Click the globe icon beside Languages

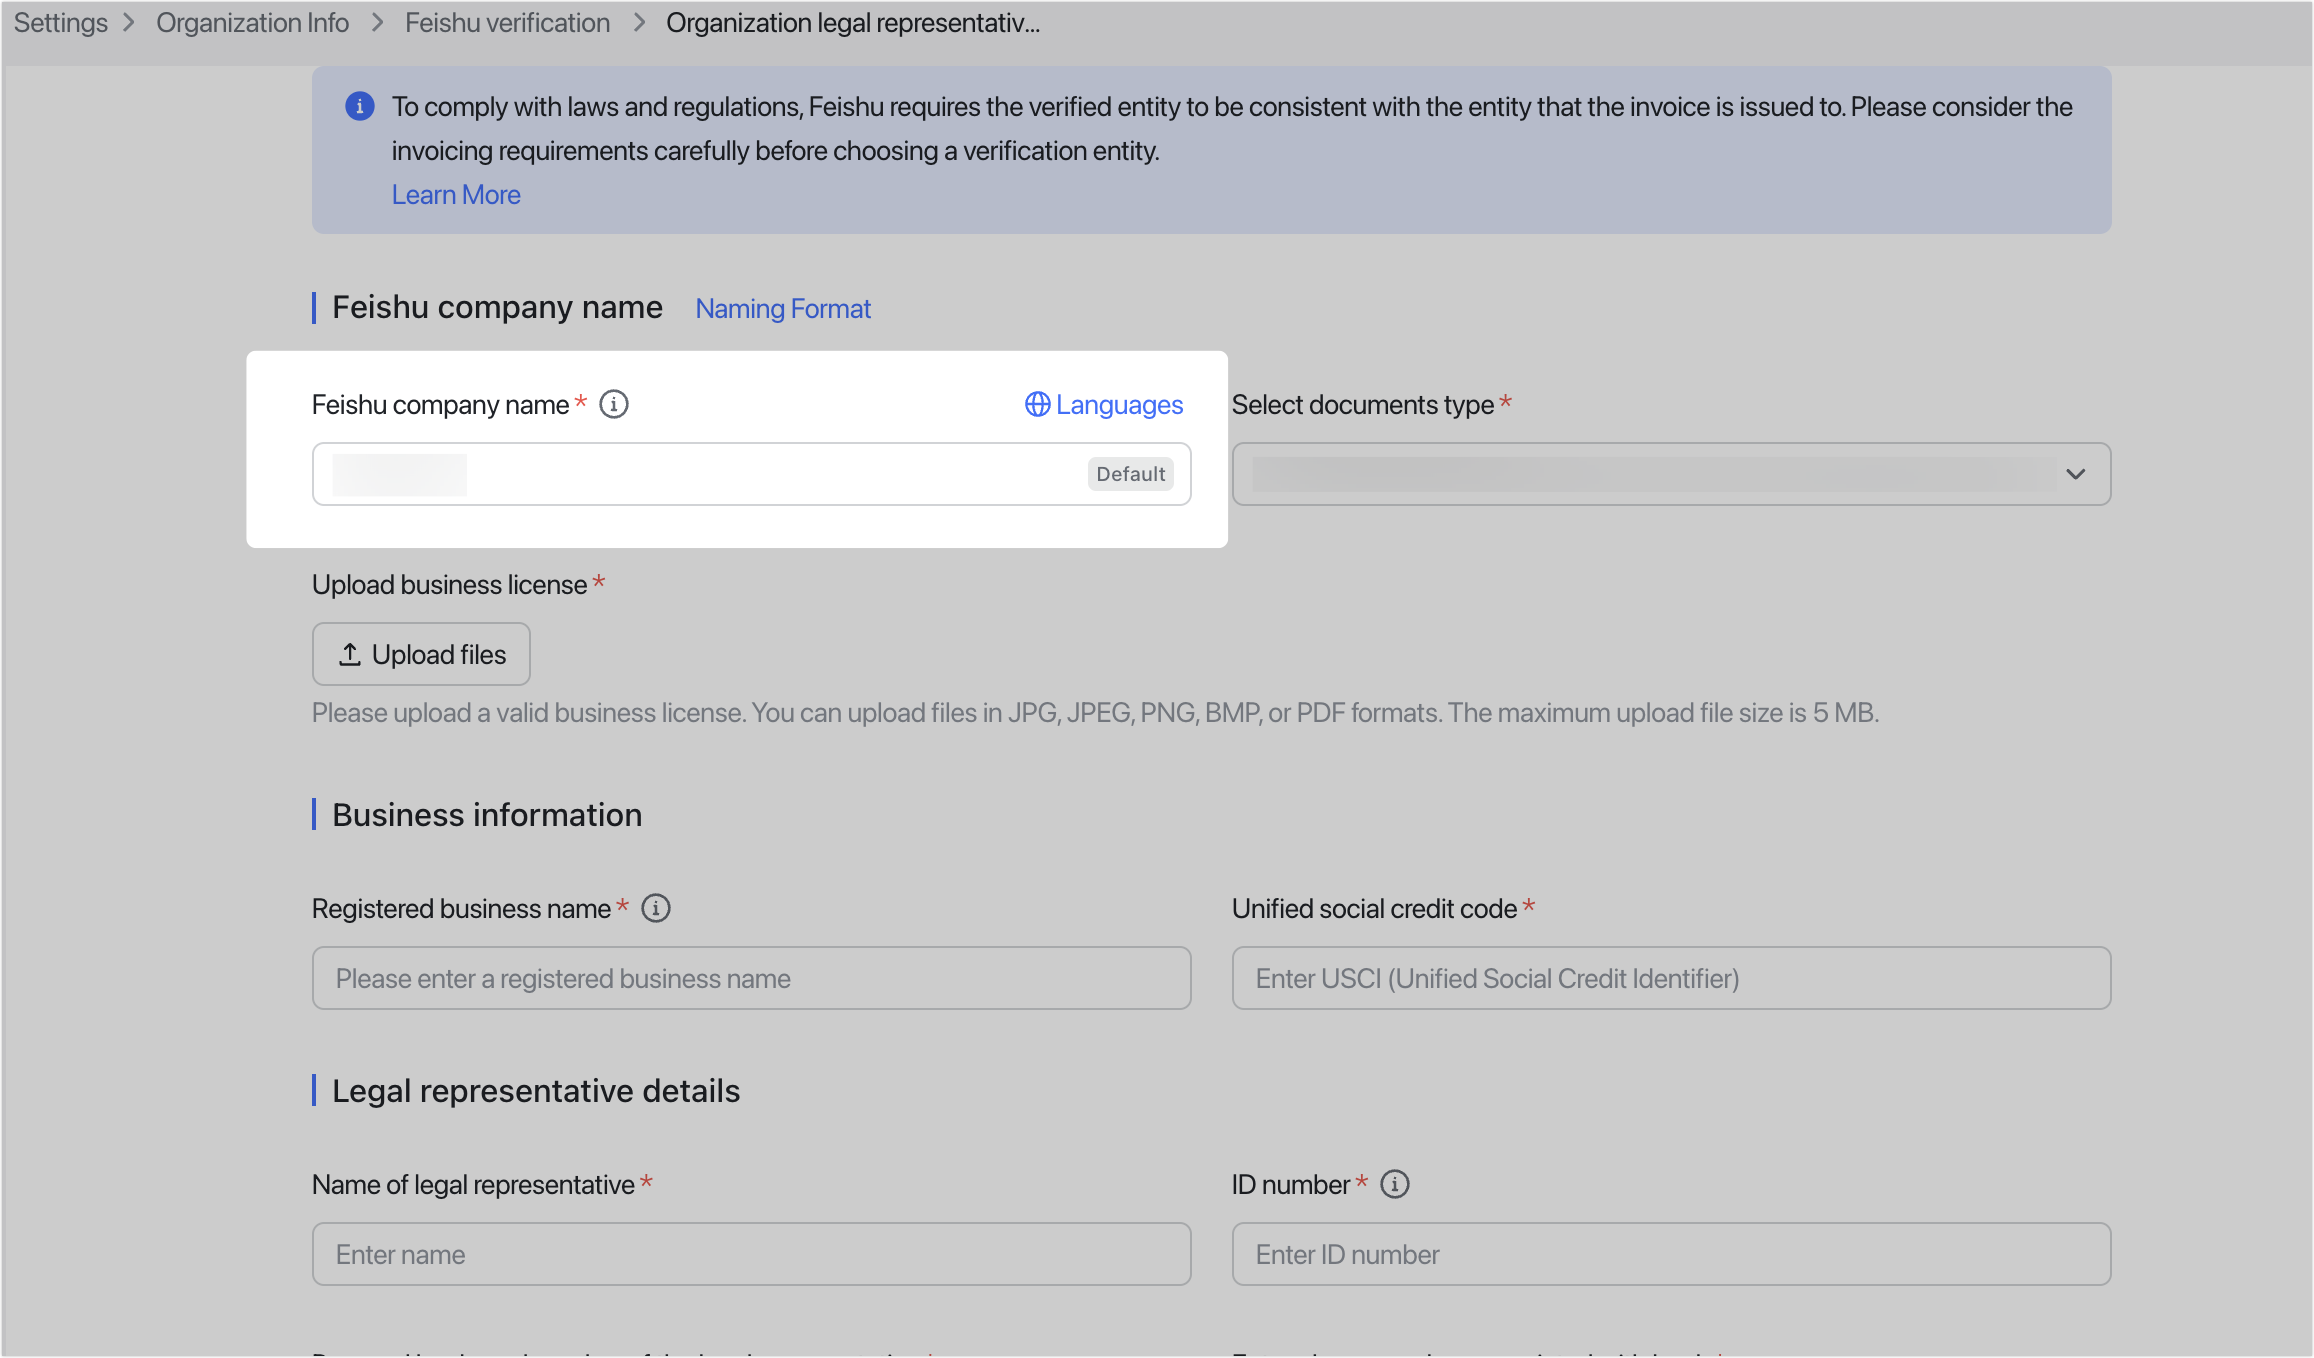pos(1036,404)
